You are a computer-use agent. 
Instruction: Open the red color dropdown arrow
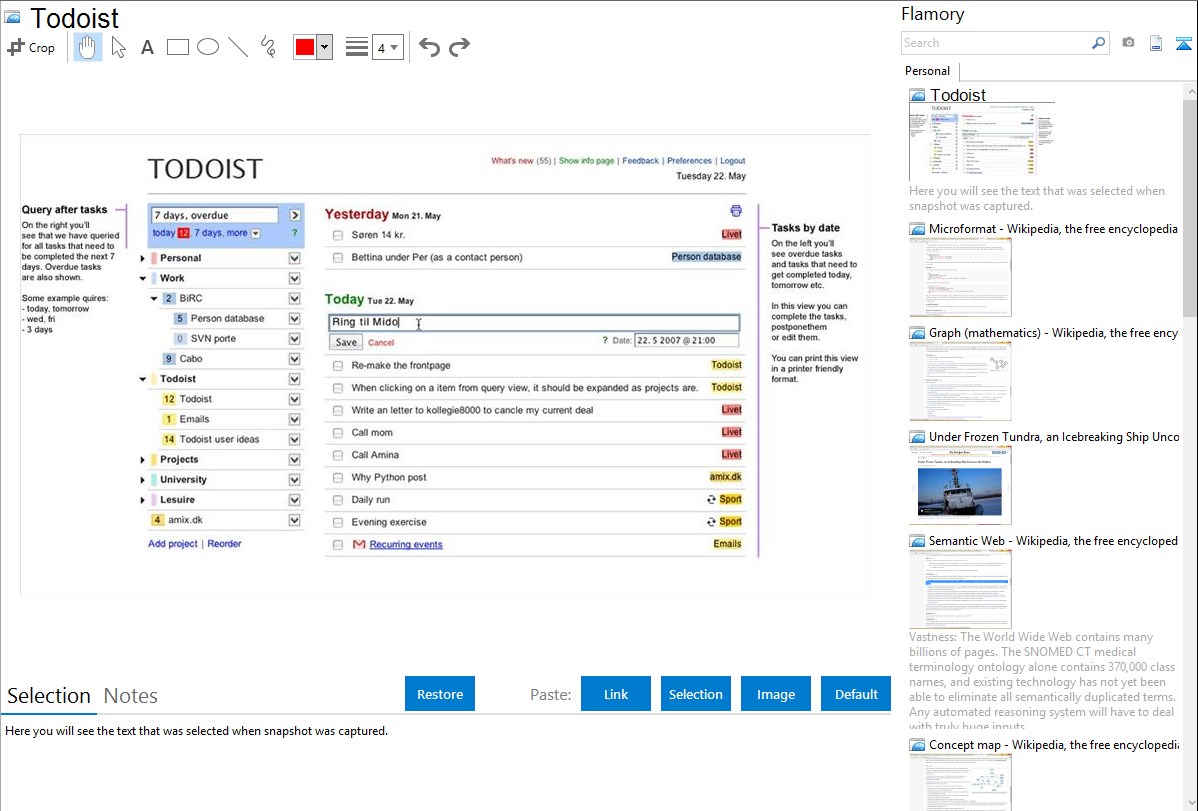tap(324, 47)
